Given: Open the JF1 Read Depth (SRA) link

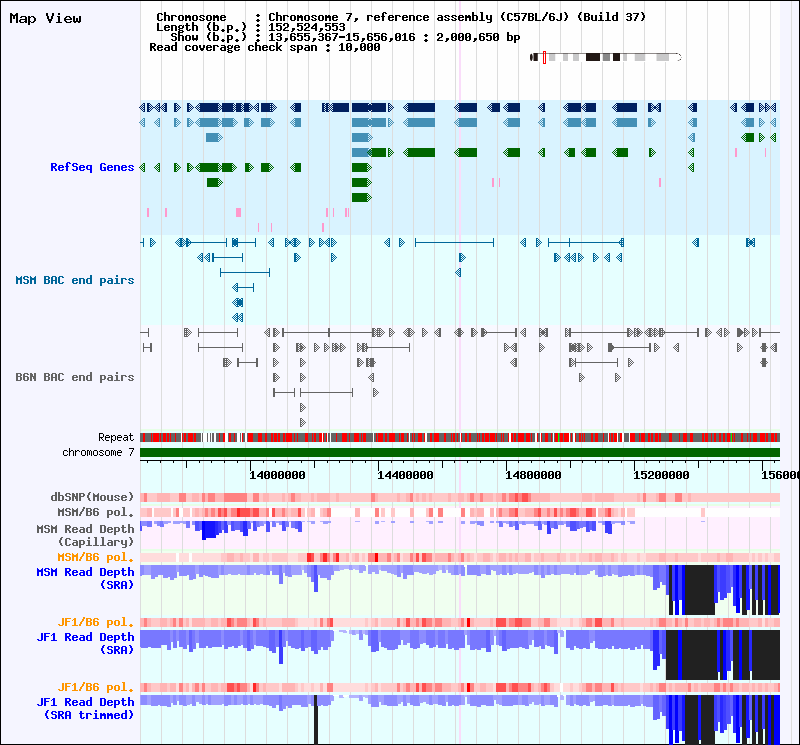Looking at the screenshot, I should click(x=85, y=643).
